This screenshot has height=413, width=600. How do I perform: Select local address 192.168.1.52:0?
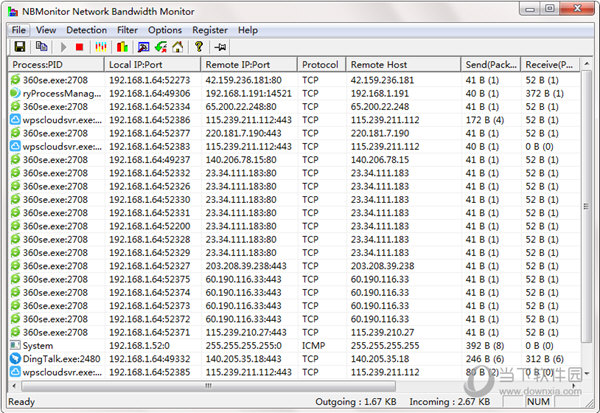(x=139, y=346)
